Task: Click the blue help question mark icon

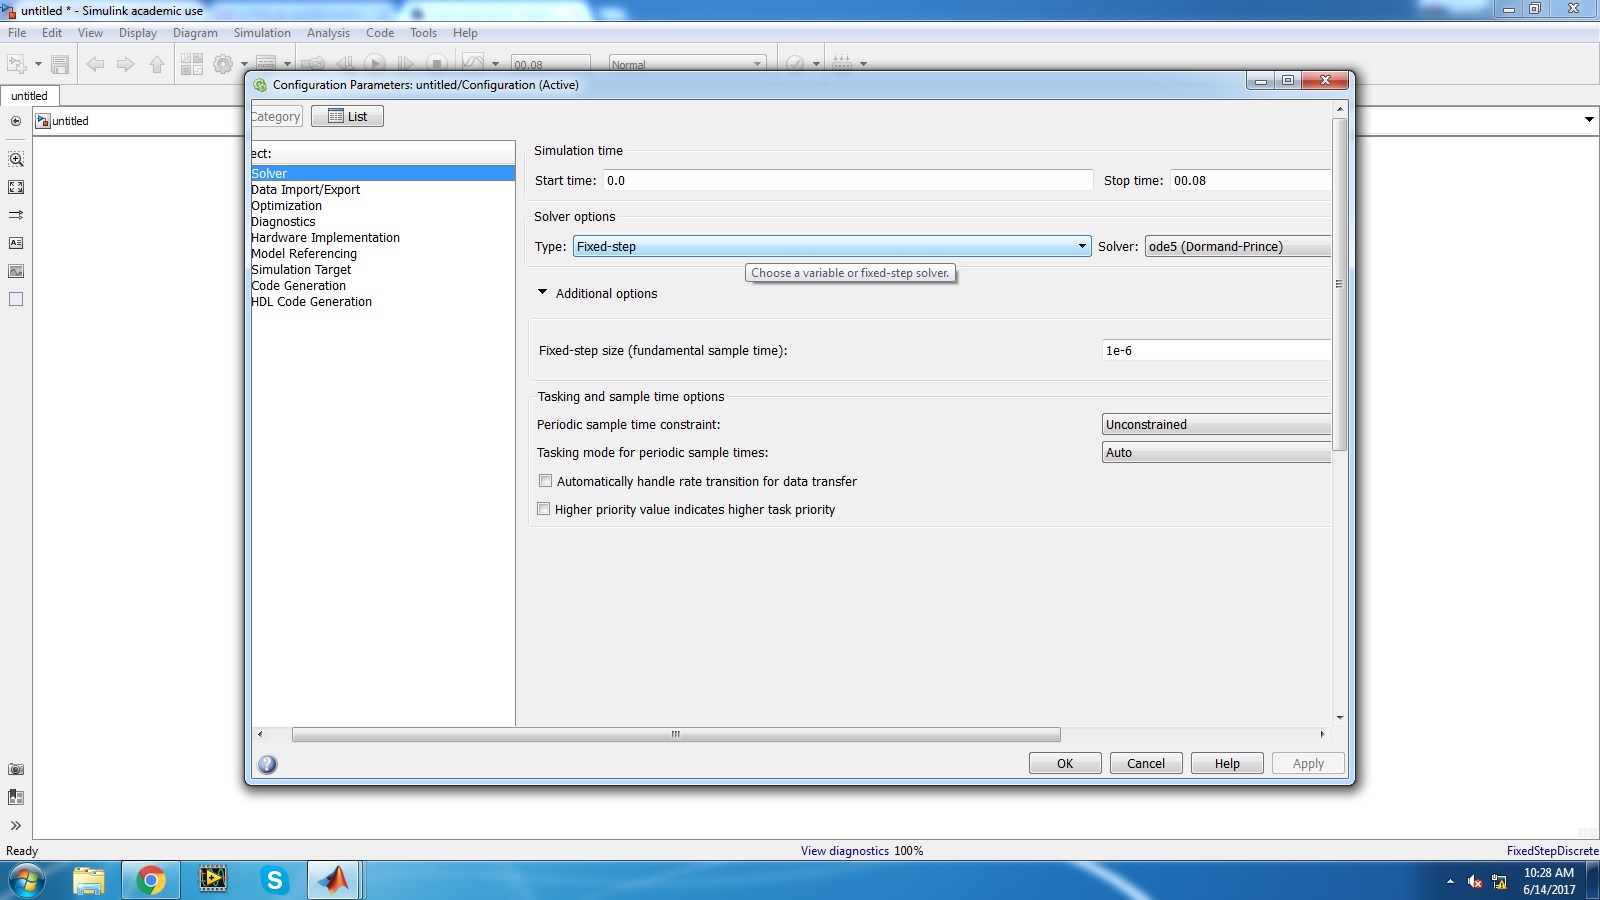Action: tap(267, 764)
